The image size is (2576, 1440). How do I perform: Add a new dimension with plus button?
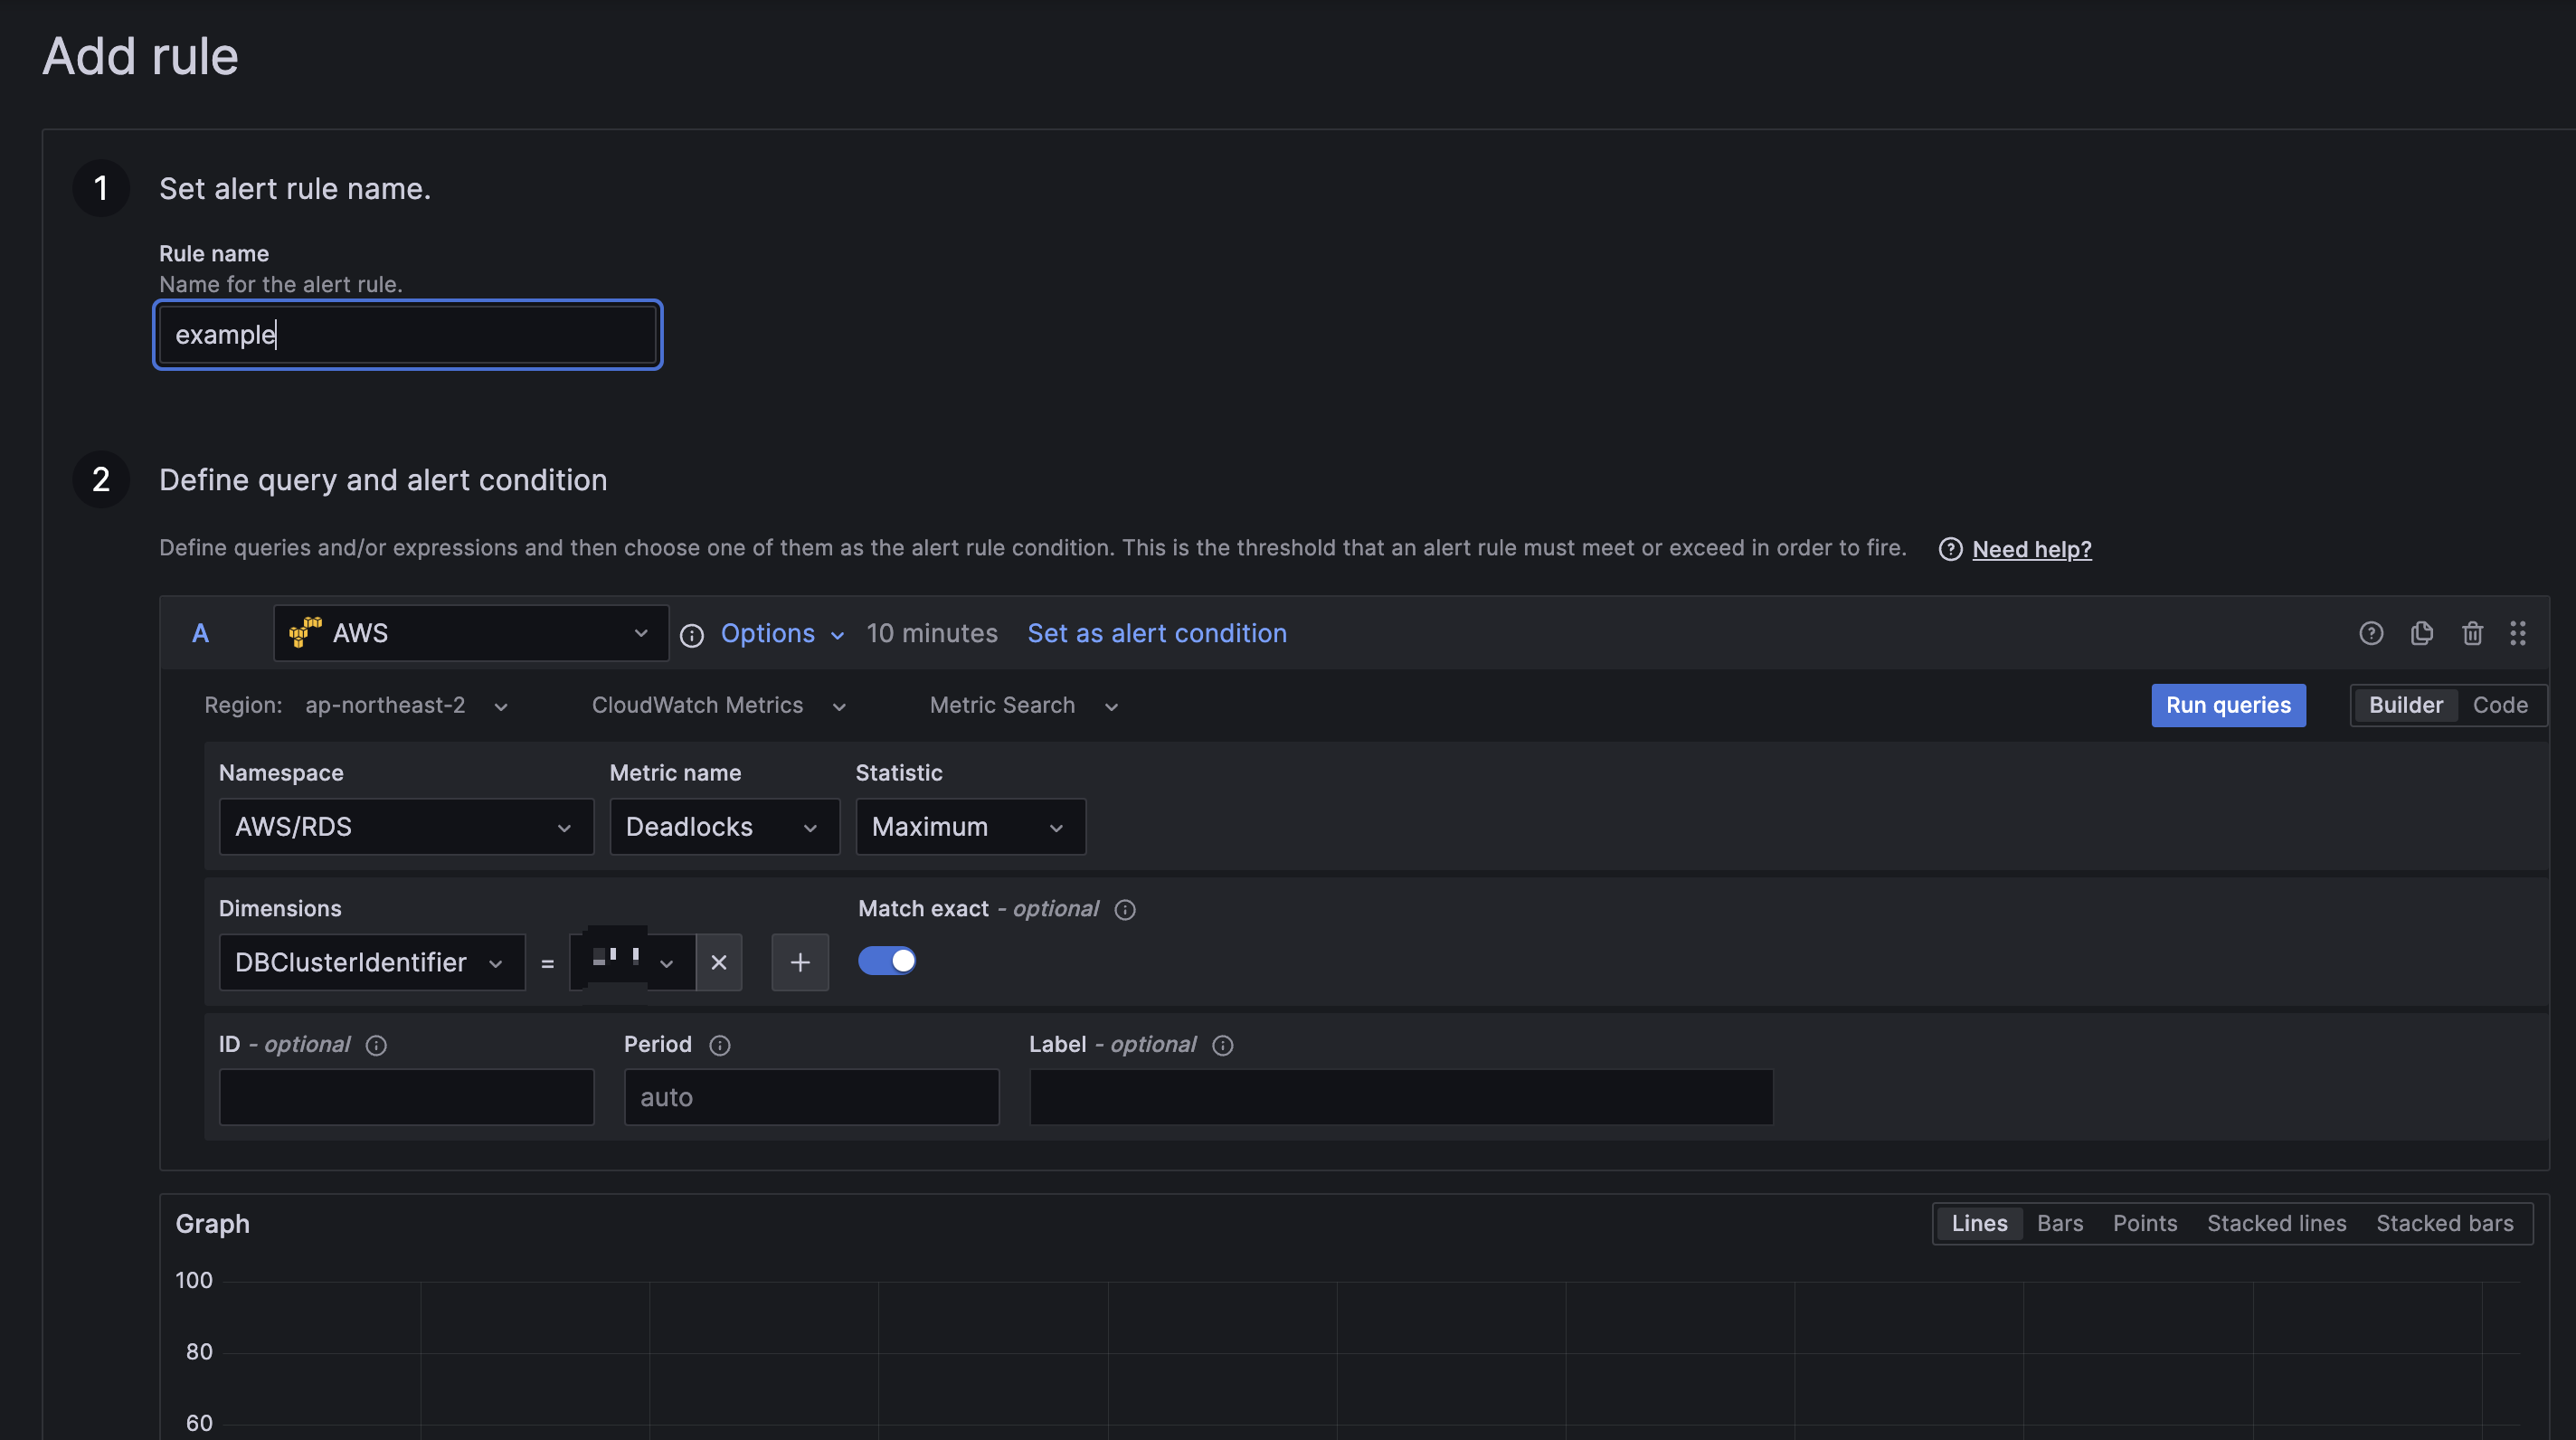tap(800, 962)
